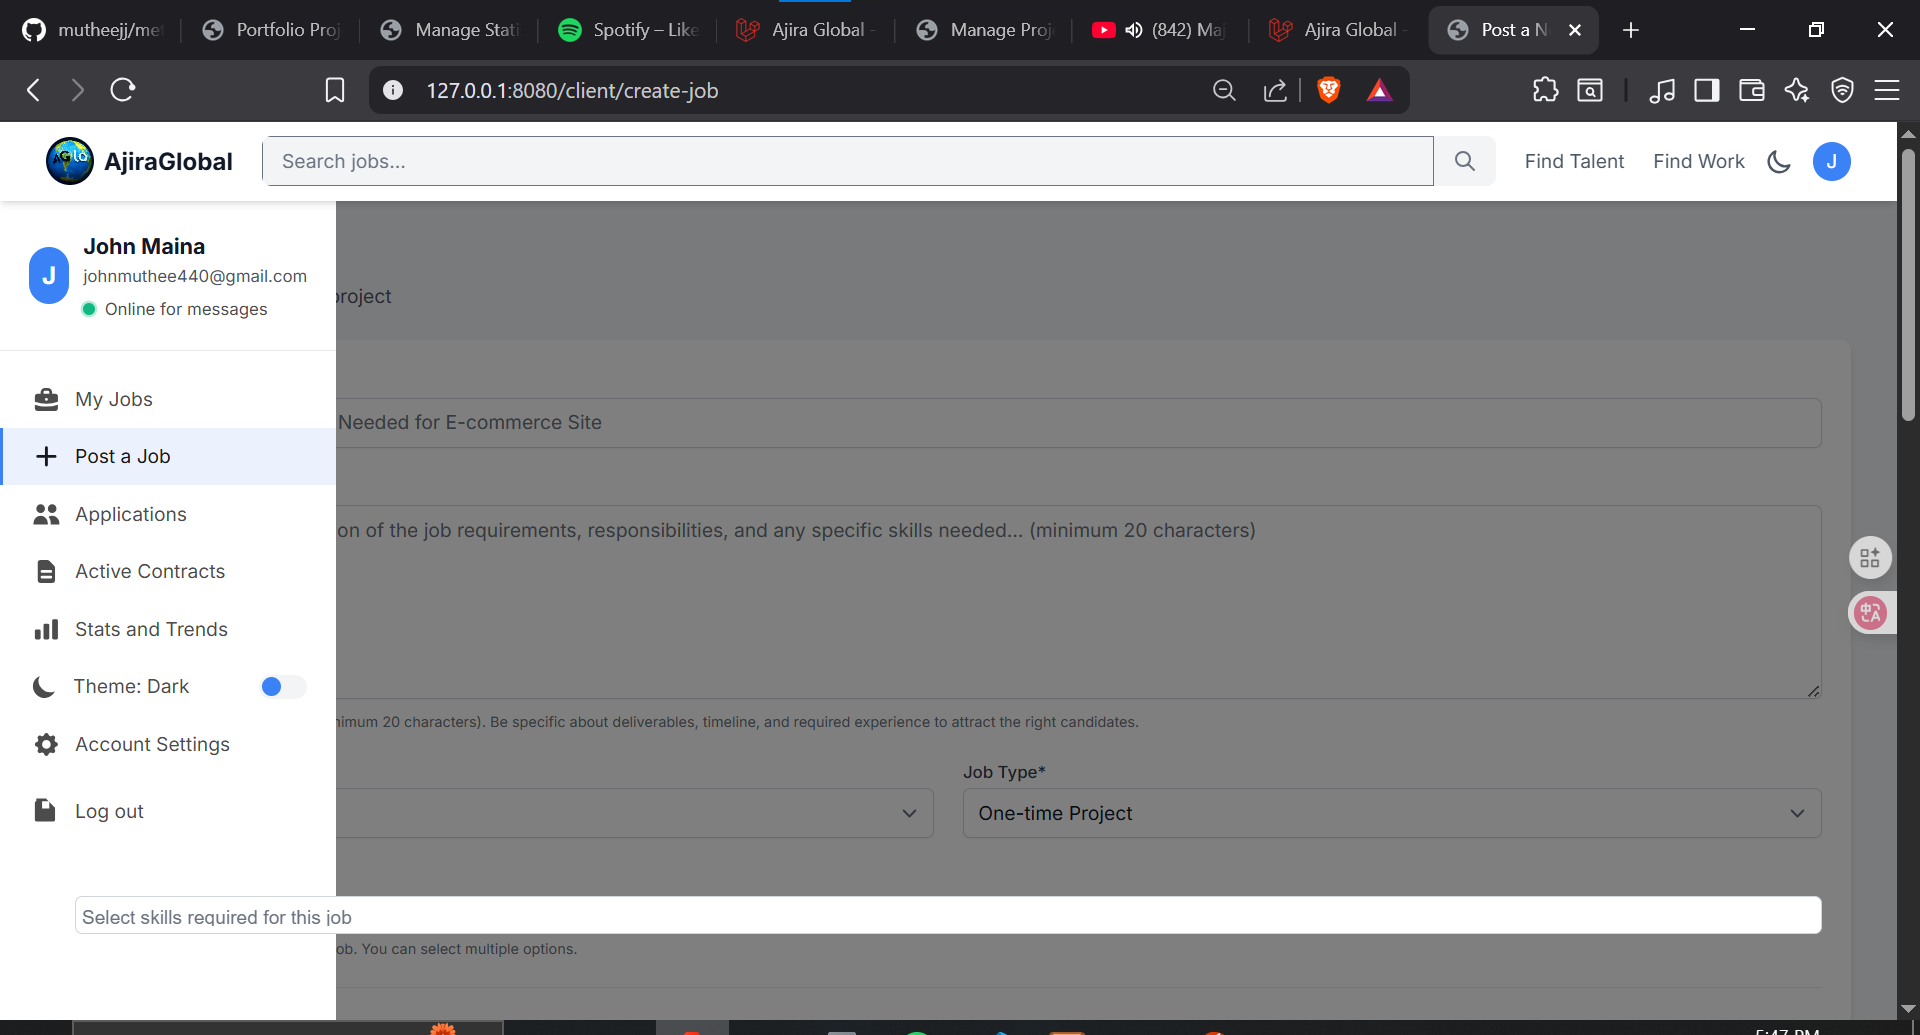Open Brave Shields lion icon
The width and height of the screenshot is (1920, 1035).
[1328, 90]
